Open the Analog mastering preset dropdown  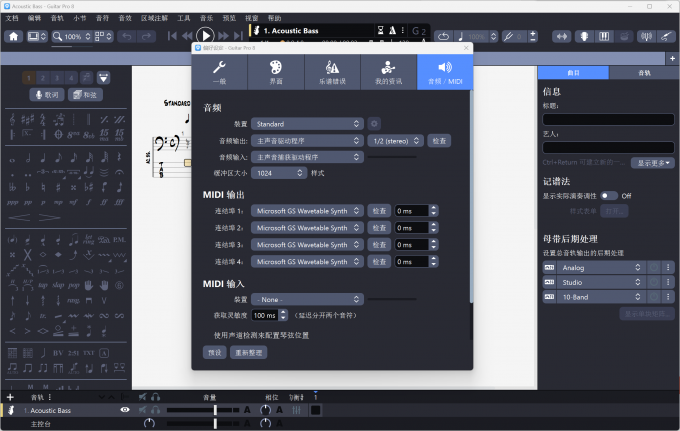coord(600,268)
